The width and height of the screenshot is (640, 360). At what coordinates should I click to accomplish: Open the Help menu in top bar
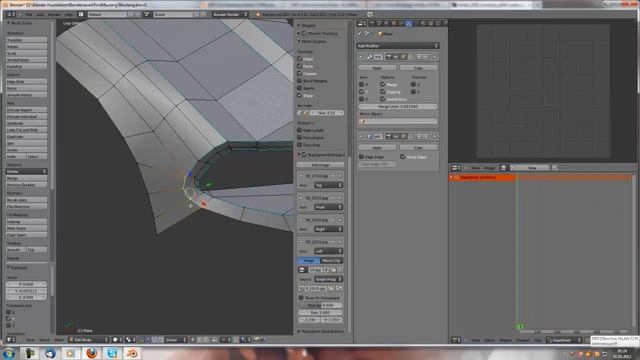[x=69, y=14]
